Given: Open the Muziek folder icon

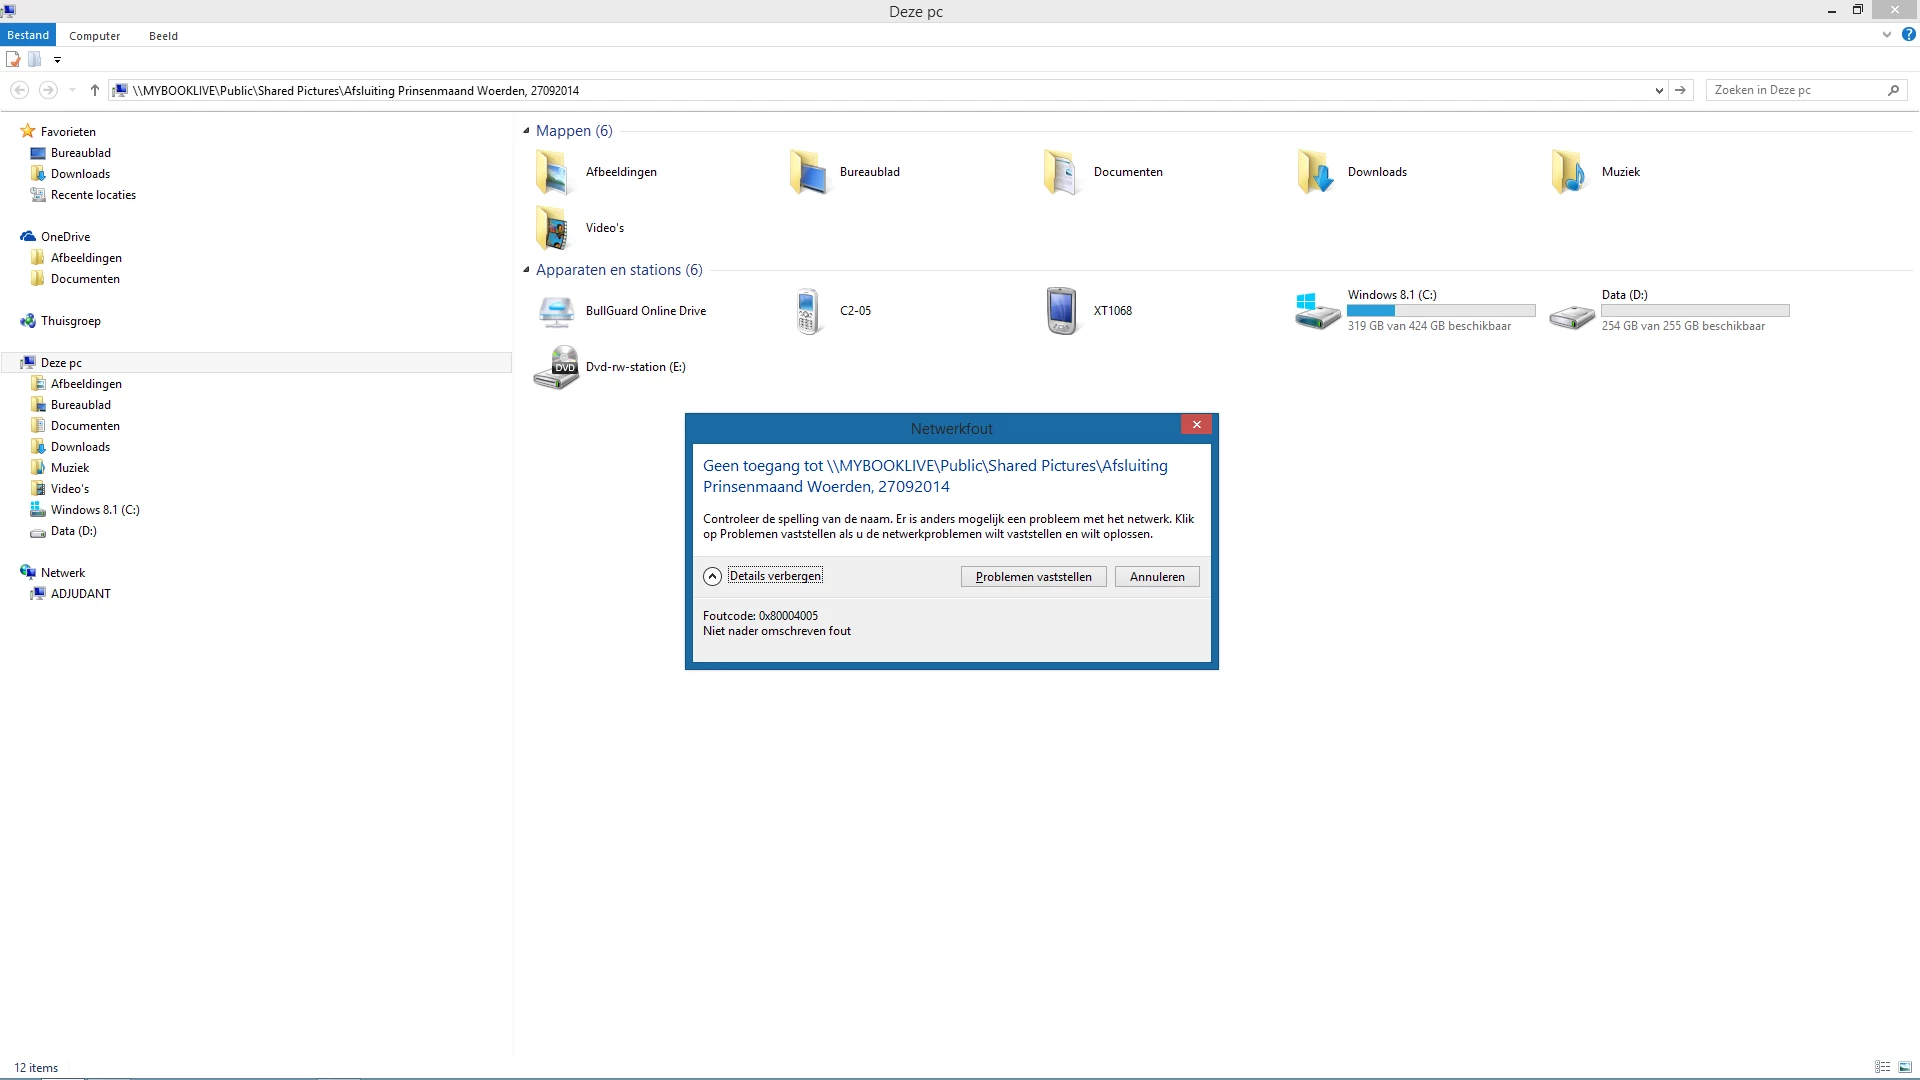Looking at the screenshot, I should click(x=1570, y=172).
